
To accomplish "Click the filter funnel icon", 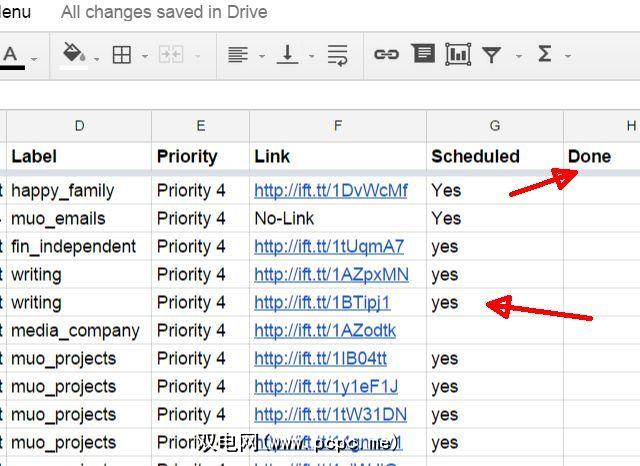I will click(492, 55).
